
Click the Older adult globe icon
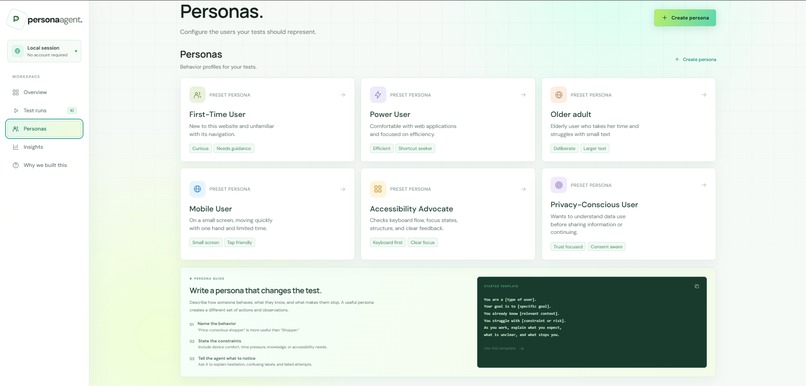[x=558, y=95]
